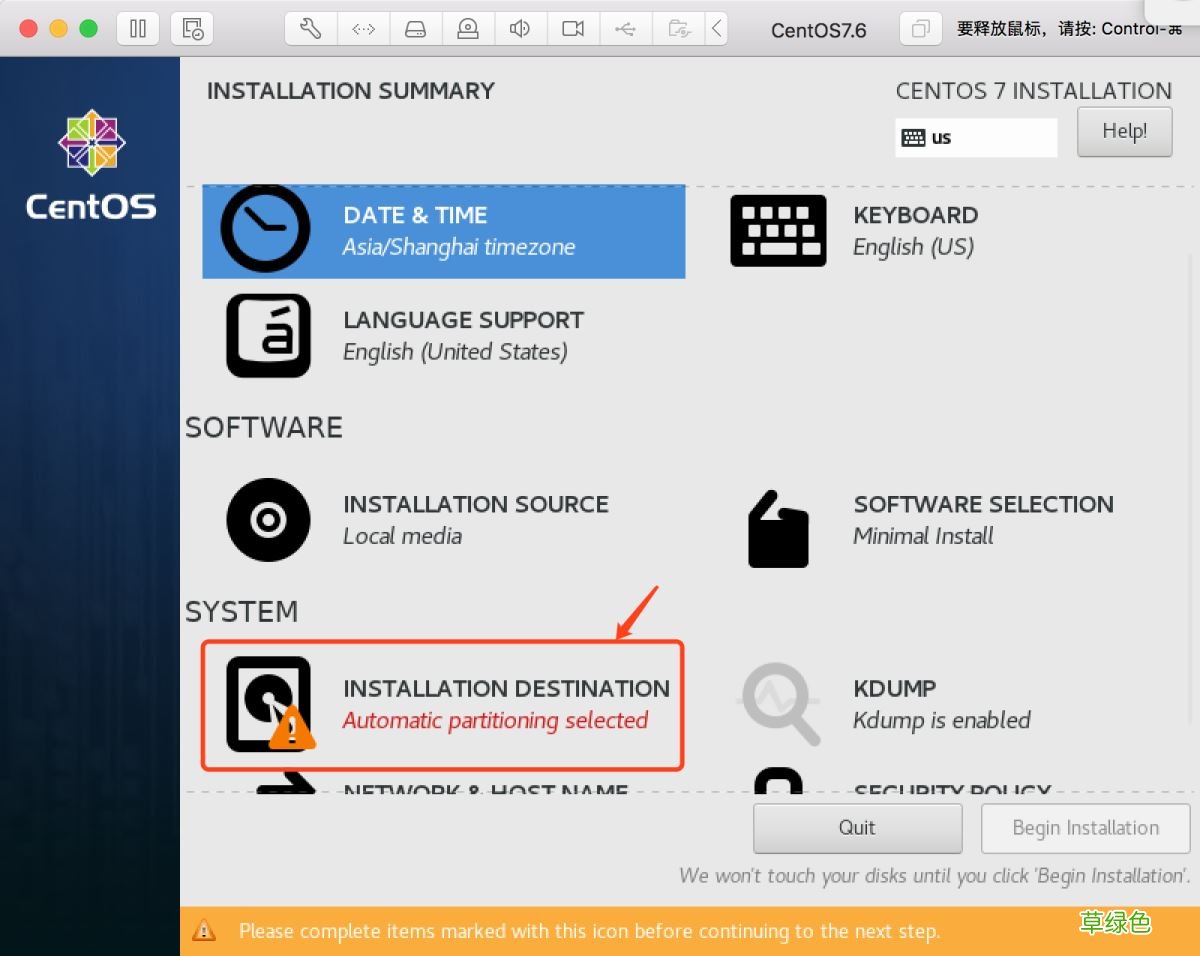
Task: Collapse the toolbar with the chevron arrow
Action: click(717, 29)
